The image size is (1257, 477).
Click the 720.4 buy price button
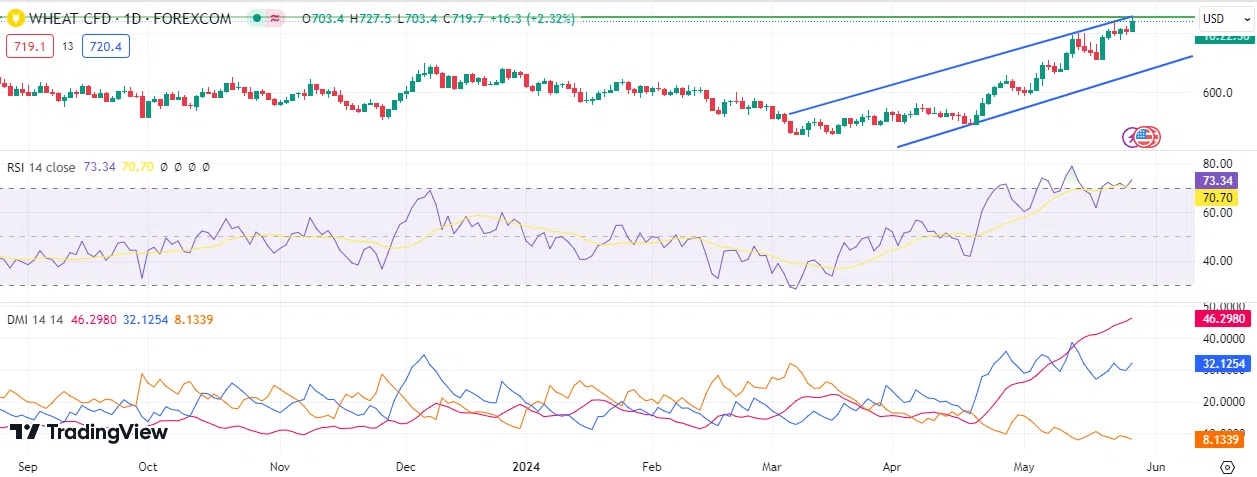pos(106,45)
